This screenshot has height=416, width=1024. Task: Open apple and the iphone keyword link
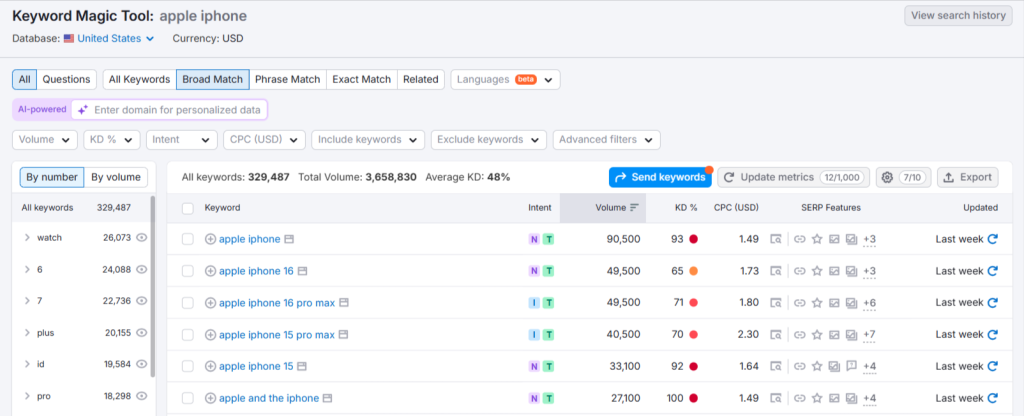(269, 398)
